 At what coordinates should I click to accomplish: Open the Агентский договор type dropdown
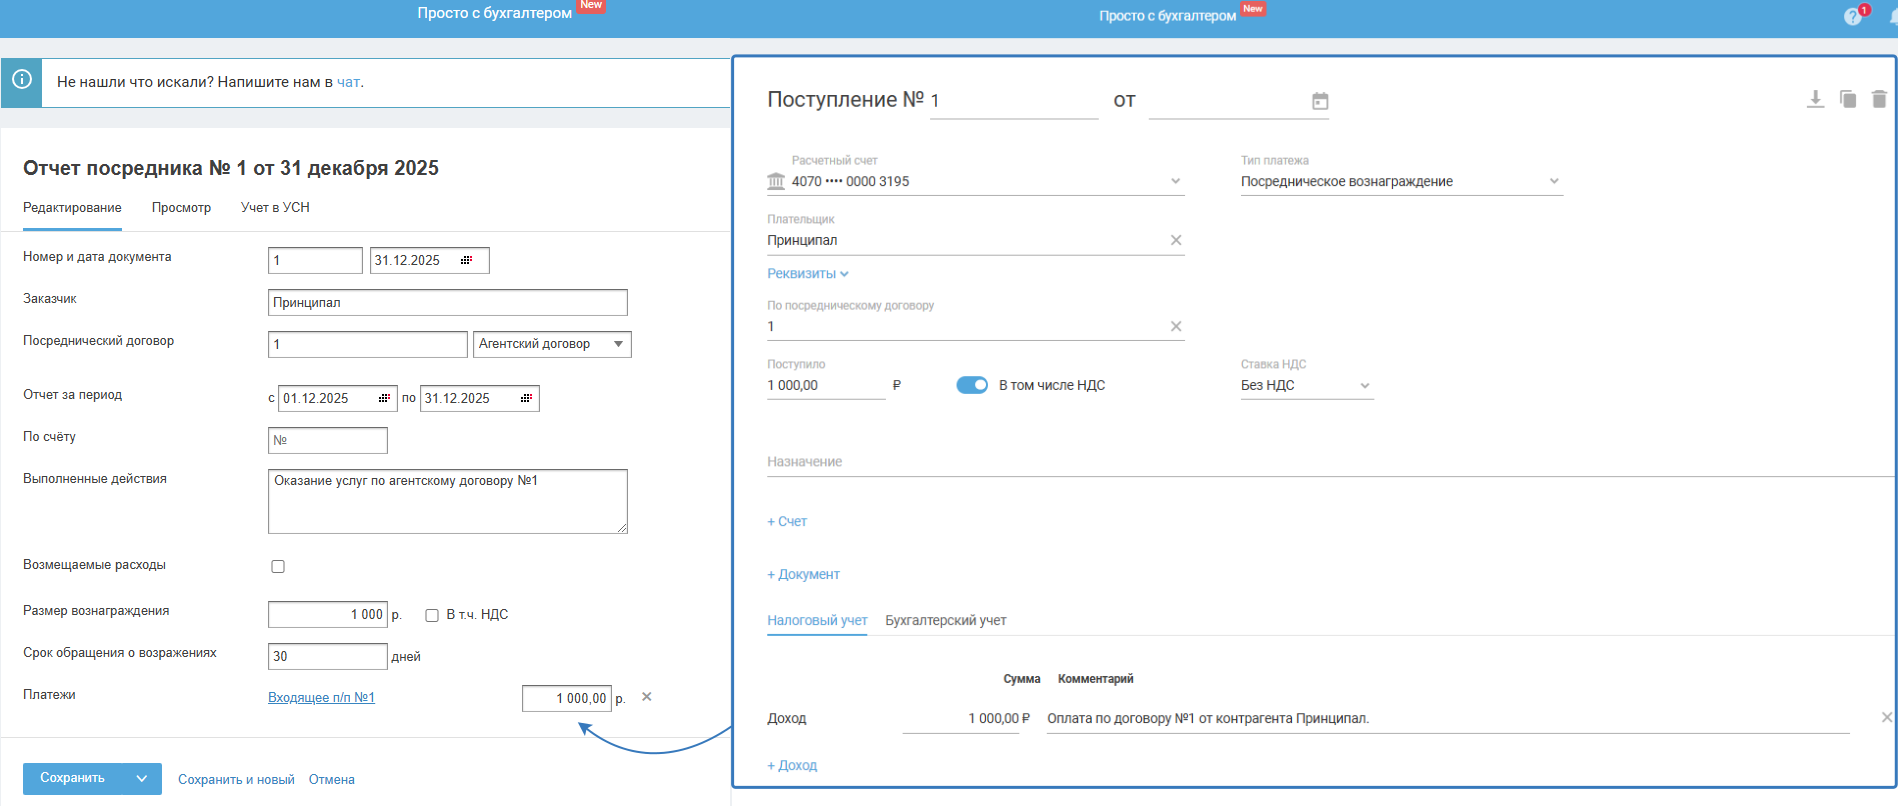click(x=552, y=344)
